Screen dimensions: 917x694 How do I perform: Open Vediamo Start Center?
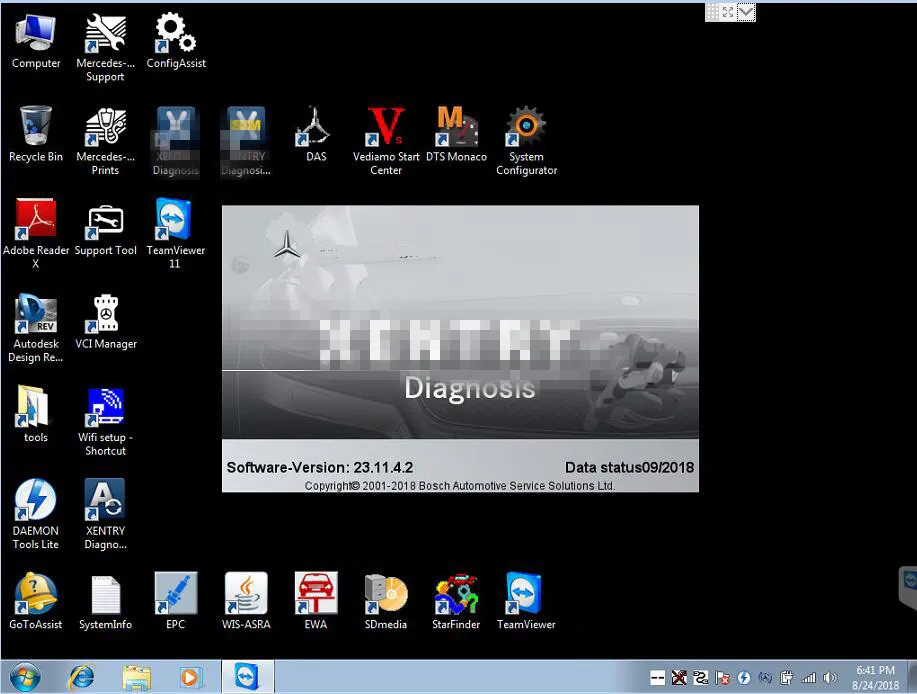pos(386,140)
